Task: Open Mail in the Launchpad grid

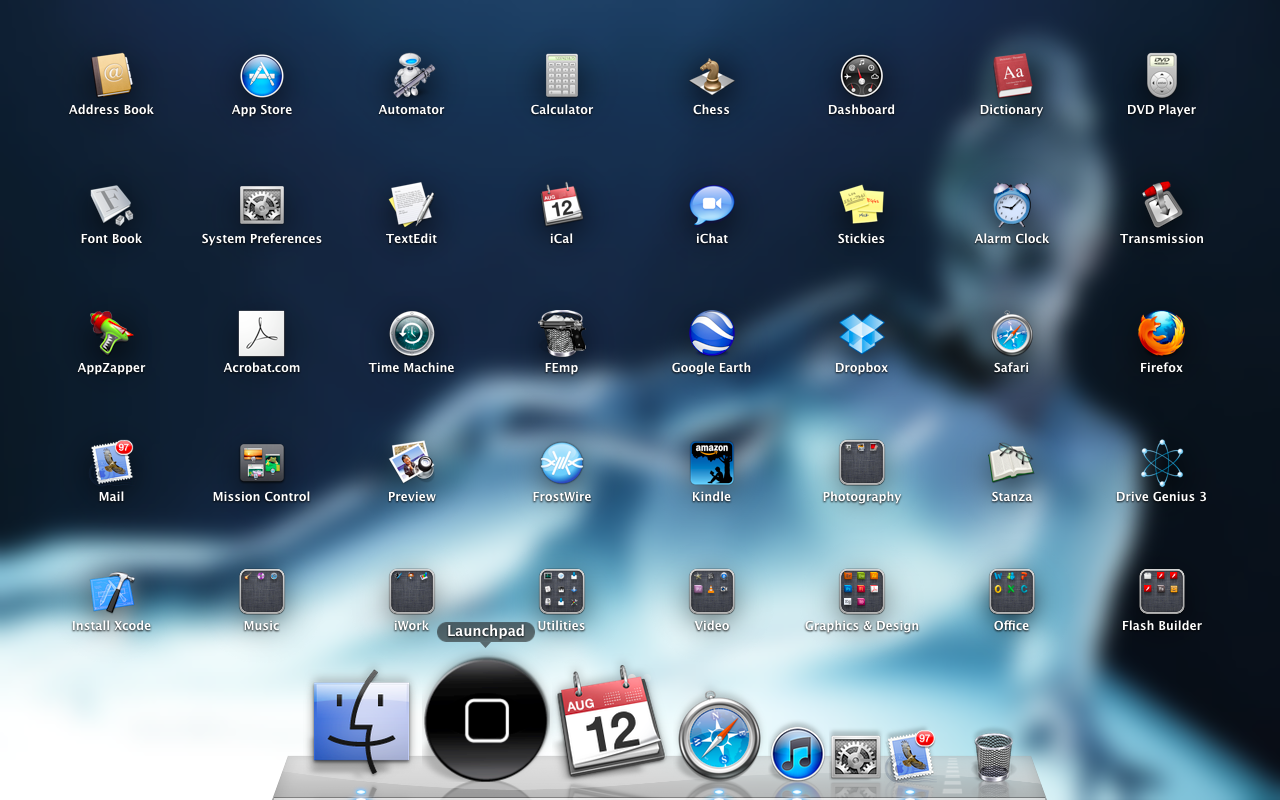Action: click(x=111, y=463)
